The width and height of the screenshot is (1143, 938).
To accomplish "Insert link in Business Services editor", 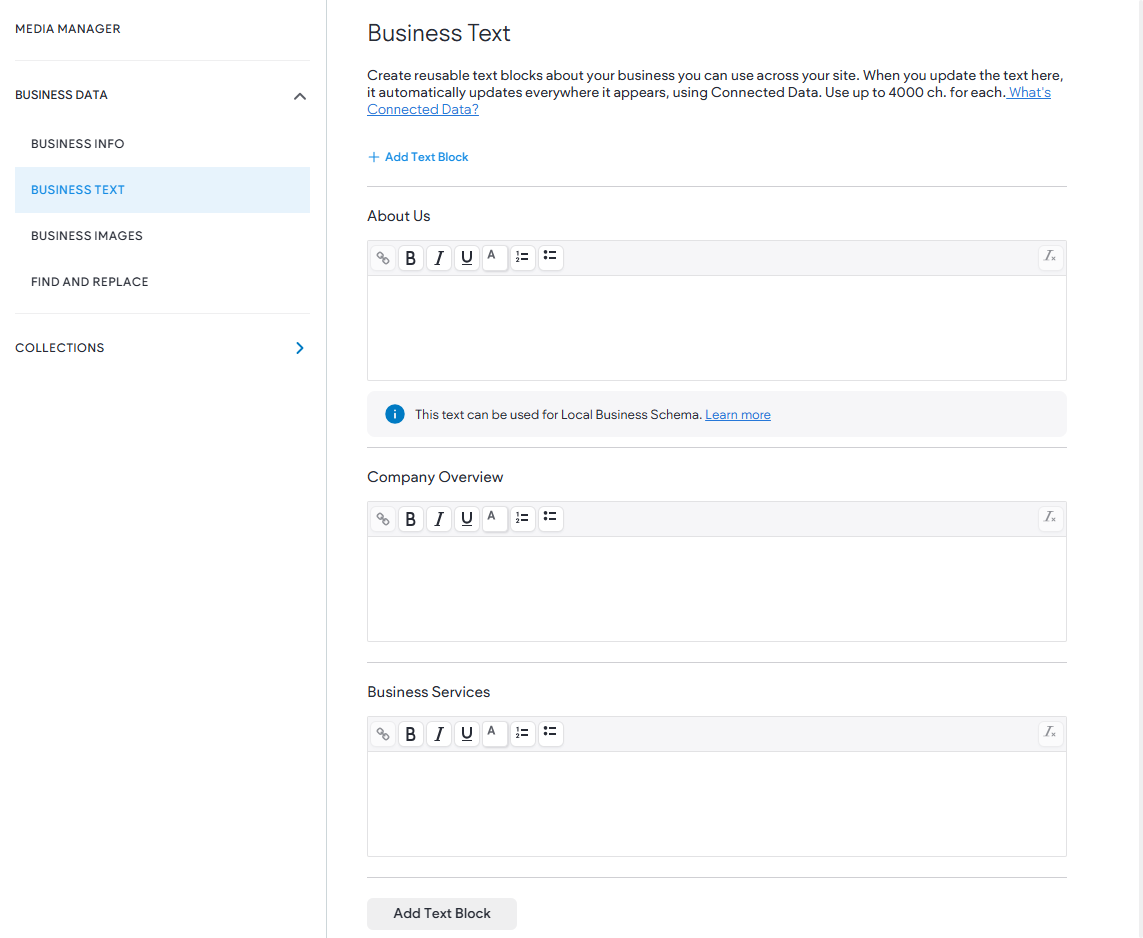I will (x=383, y=733).
